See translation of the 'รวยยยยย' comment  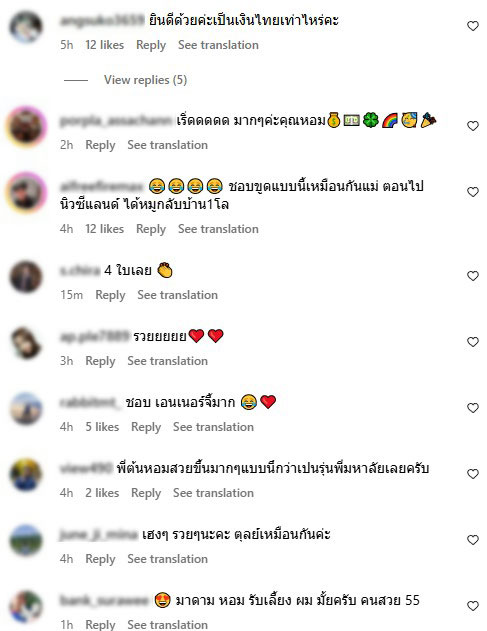pos(167,361)
